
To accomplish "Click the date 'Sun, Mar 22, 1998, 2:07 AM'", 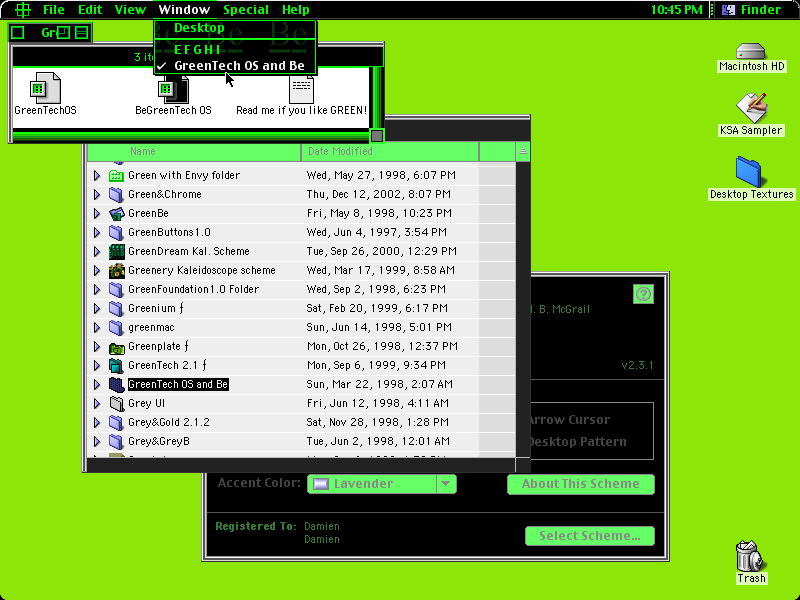I will pyautogui.click(x=380, y=384).
